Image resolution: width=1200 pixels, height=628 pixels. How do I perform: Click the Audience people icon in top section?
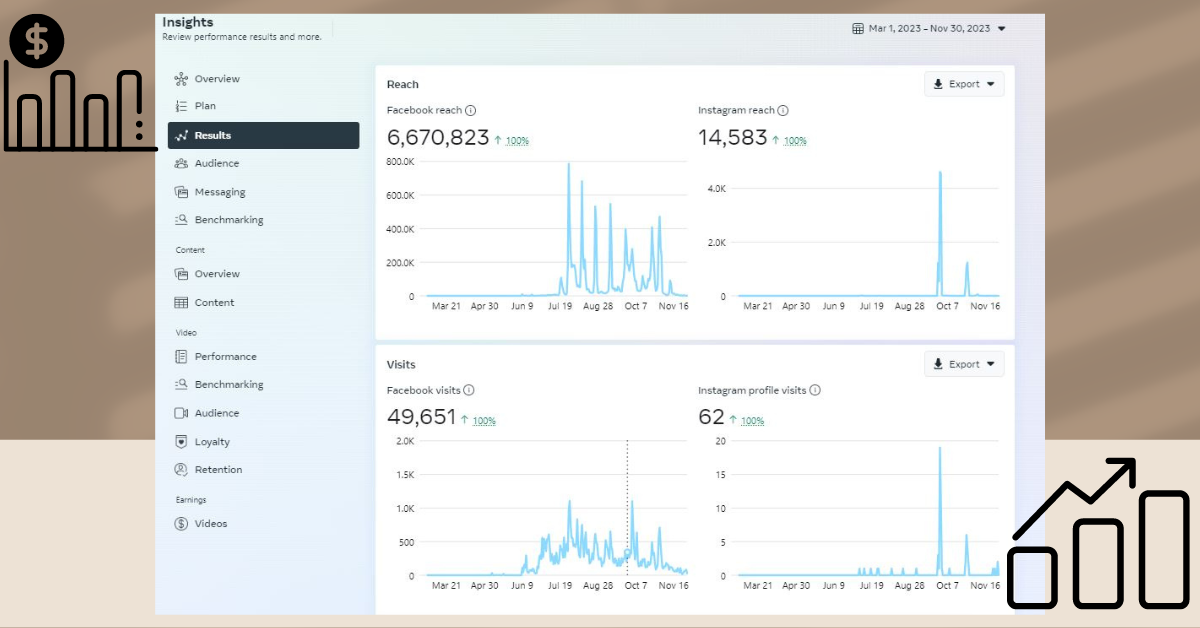point(181,163)
